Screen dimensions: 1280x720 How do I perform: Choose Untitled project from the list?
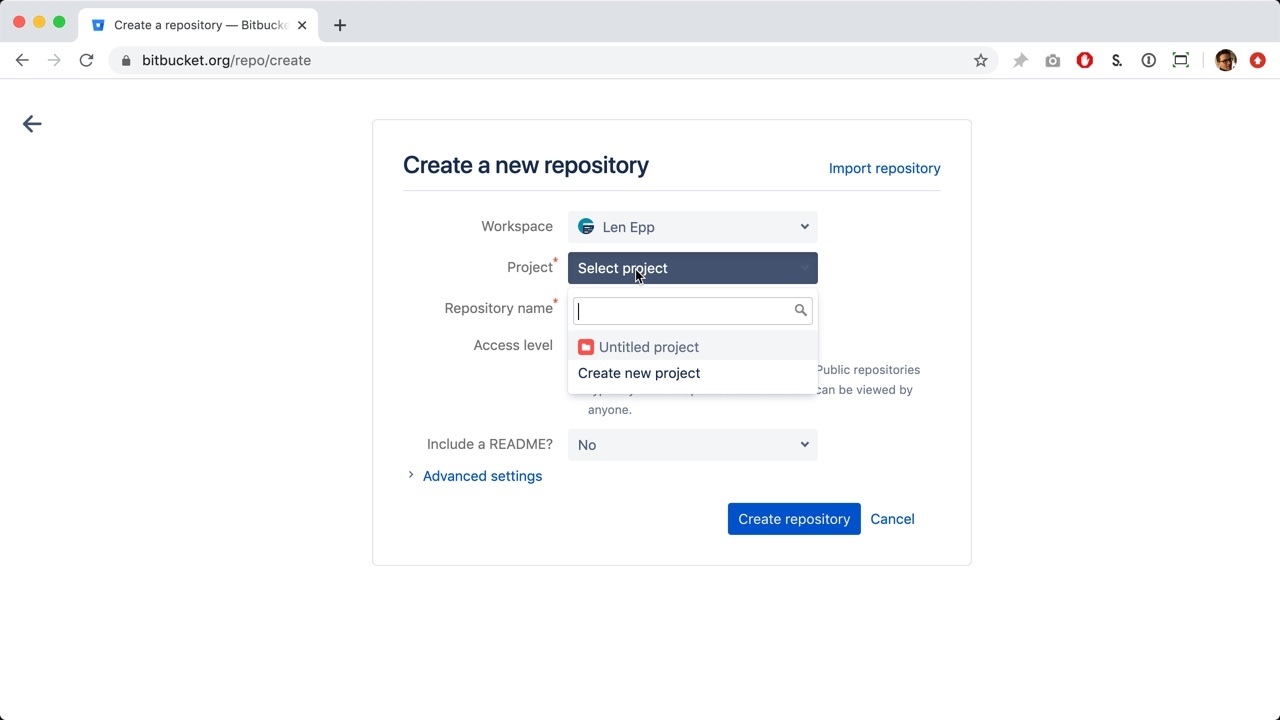click(x=649, y=347)
